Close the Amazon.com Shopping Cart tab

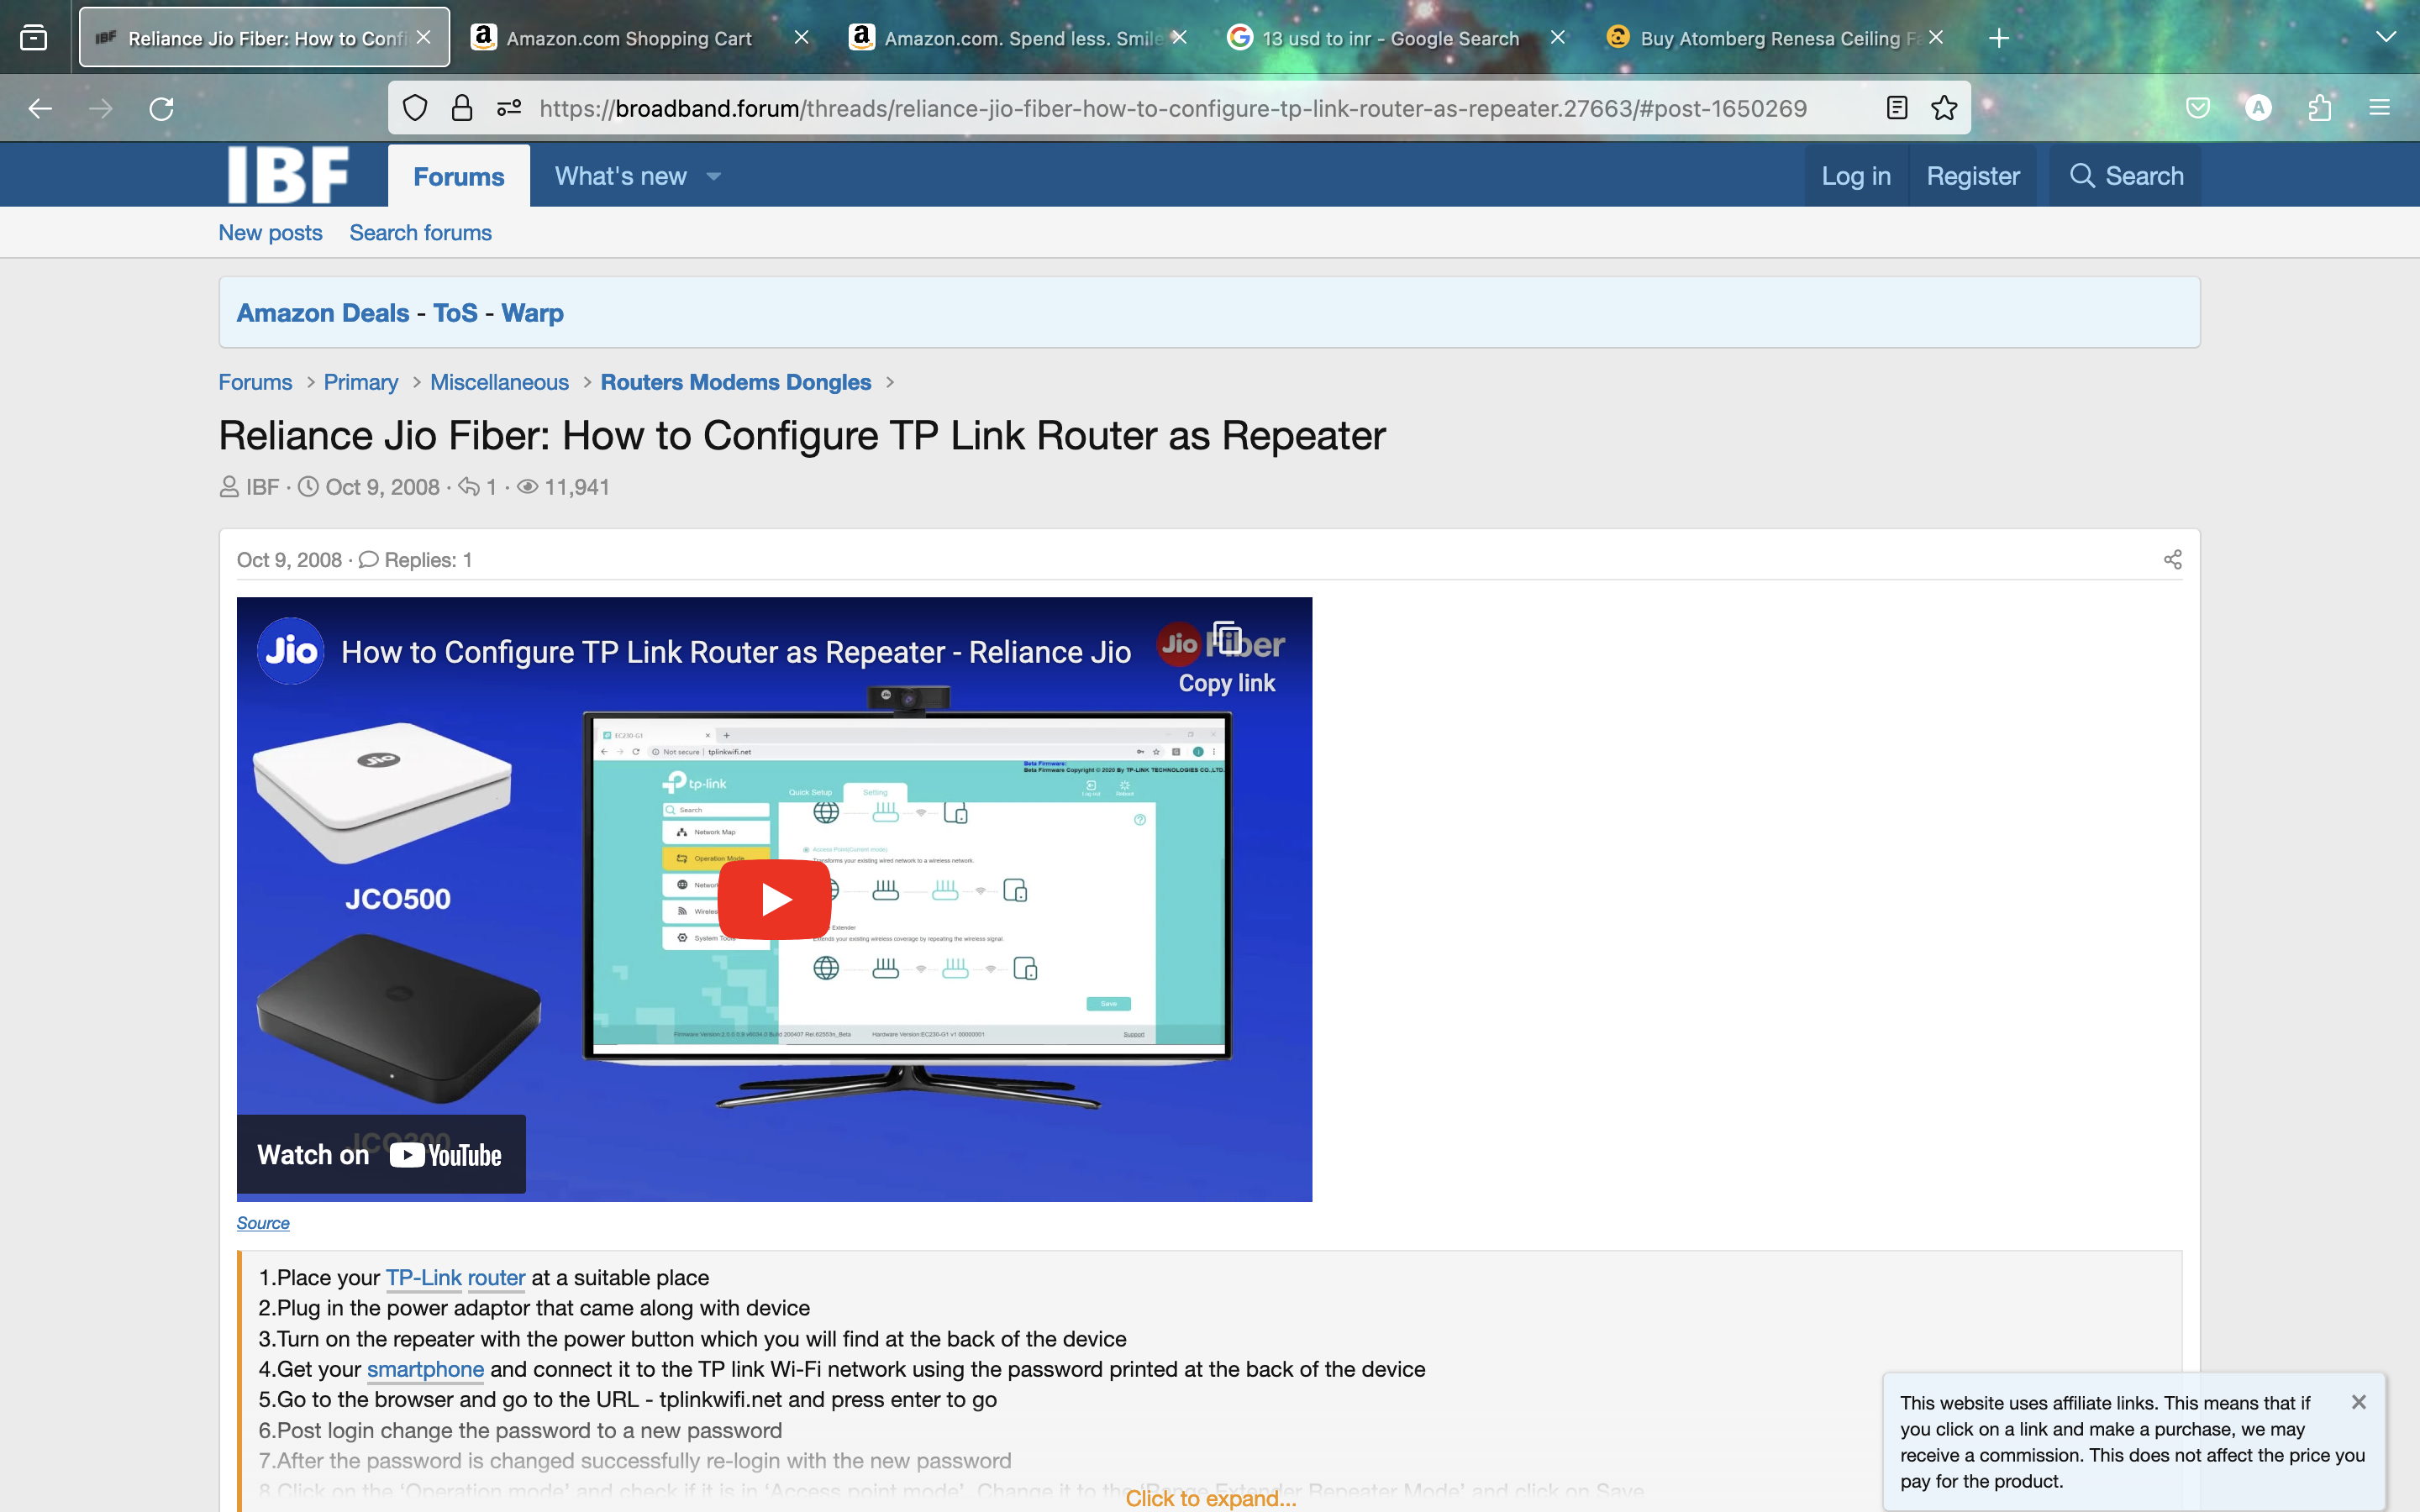801,37
